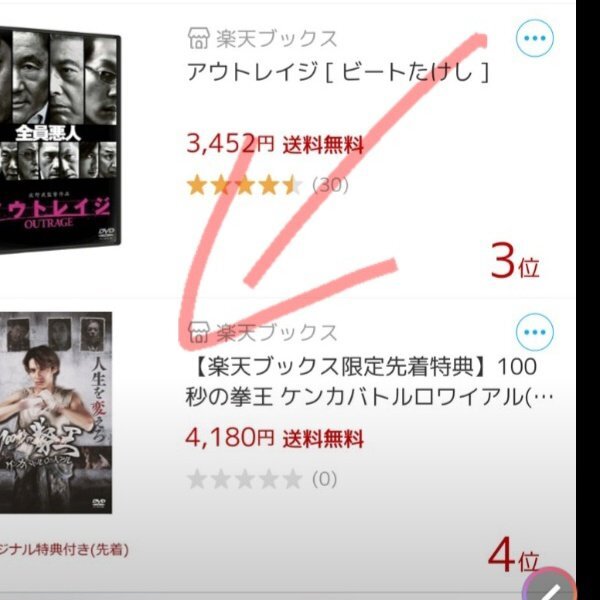Open the (0) reviews count
This screenshot has width=600, height=600.
pyautogui.click(x=324, y=479)
